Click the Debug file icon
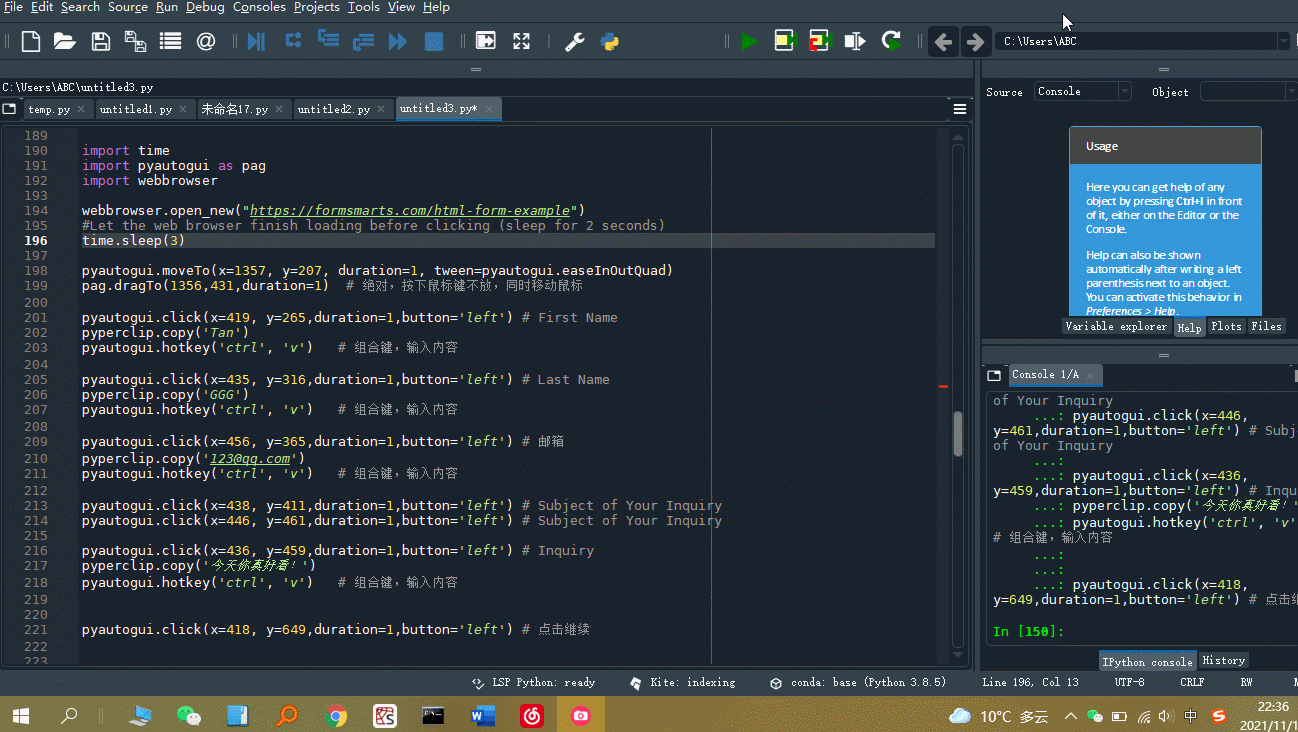This screenshot has width=1298, height=732. pyautogui.click(x=256, y=41)
